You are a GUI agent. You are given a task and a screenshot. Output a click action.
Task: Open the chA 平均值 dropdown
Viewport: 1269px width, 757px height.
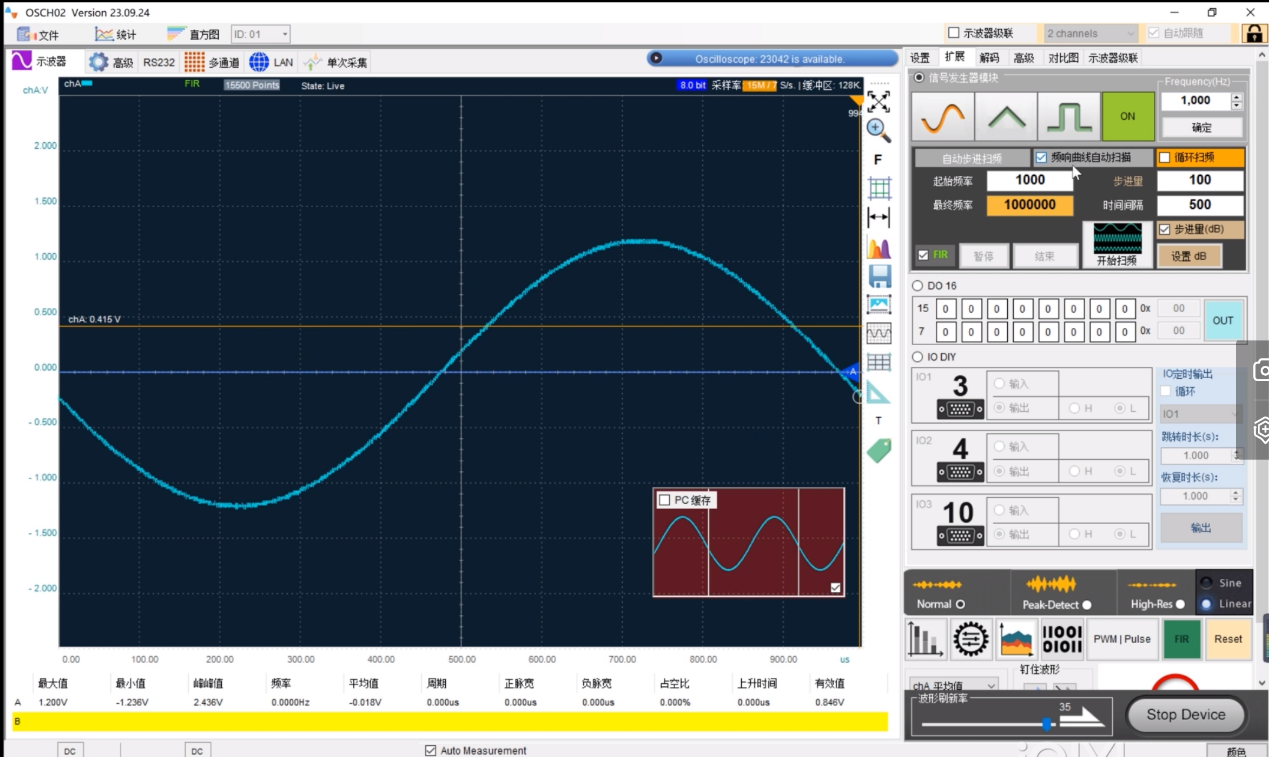tap(954, 686)
